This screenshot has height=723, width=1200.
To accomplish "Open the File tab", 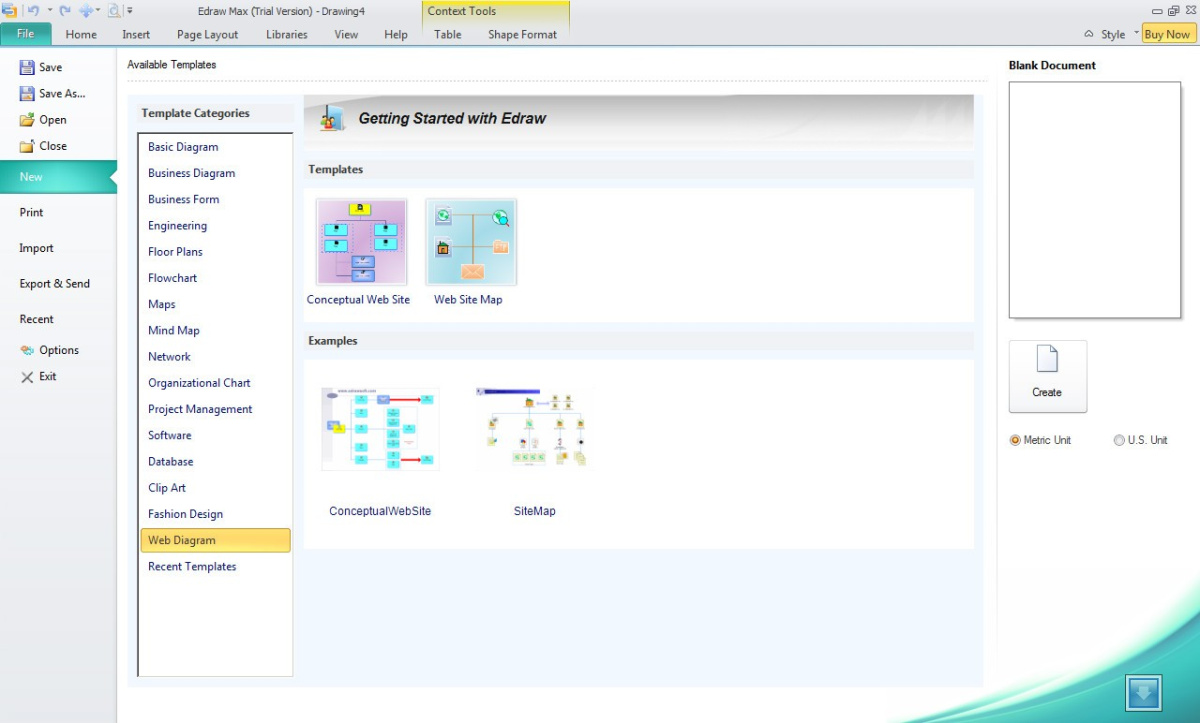I will (x=26, y=34).
